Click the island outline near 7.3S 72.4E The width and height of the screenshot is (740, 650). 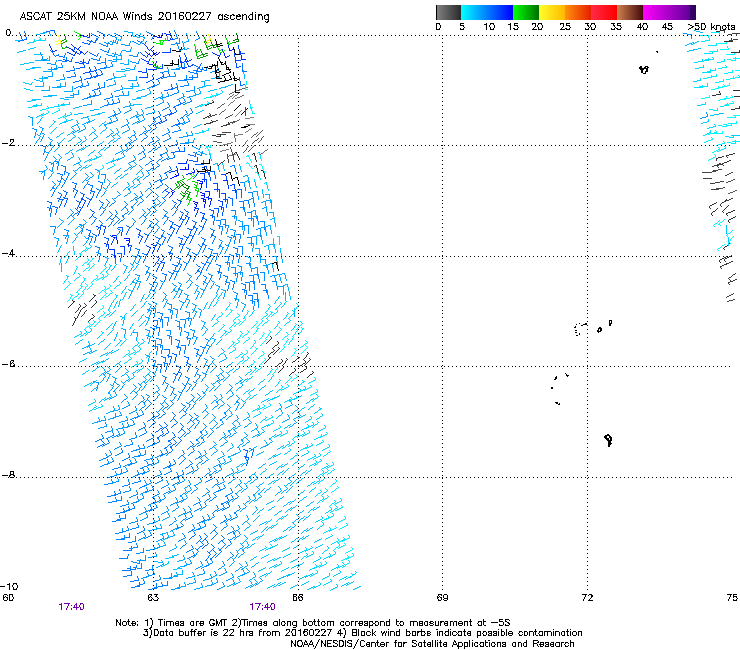pyautogui.click(x=608, y=440)
